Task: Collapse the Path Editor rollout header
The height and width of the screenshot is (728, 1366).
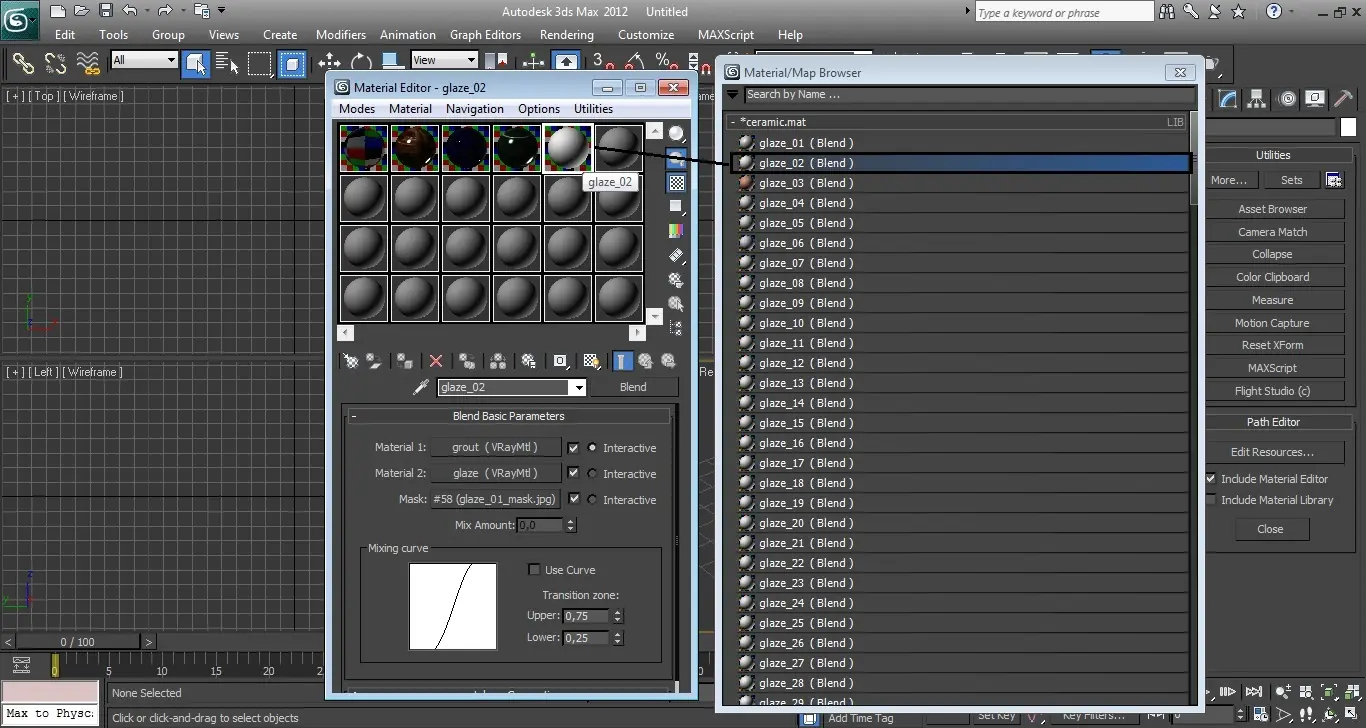Action: (x=1273, y=422)
